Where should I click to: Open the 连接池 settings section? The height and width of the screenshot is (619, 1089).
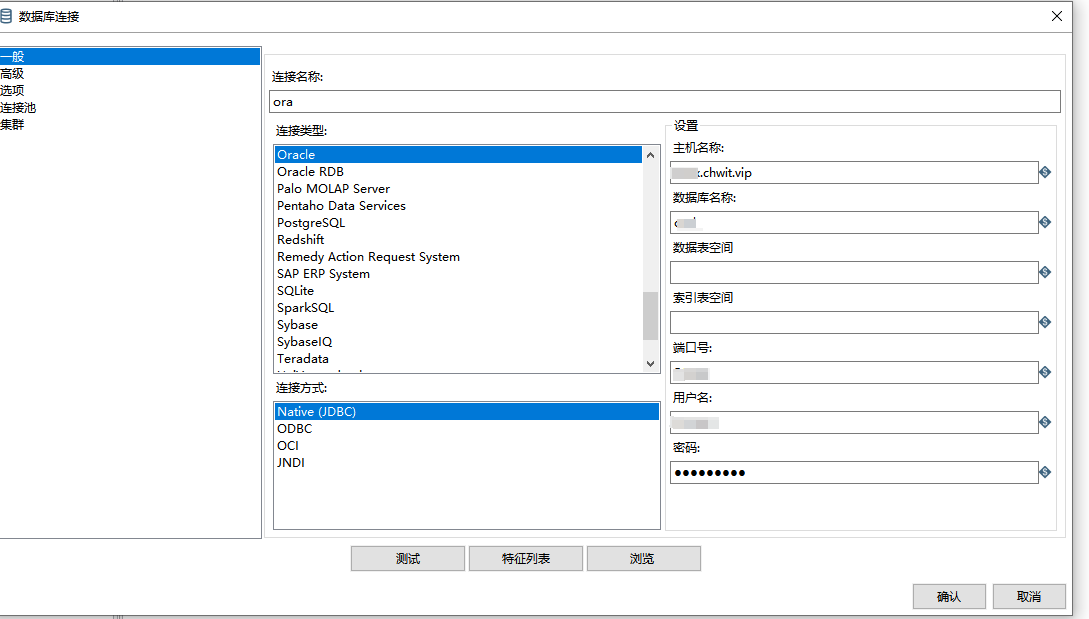pyautogui.click(x=18, y=108)
